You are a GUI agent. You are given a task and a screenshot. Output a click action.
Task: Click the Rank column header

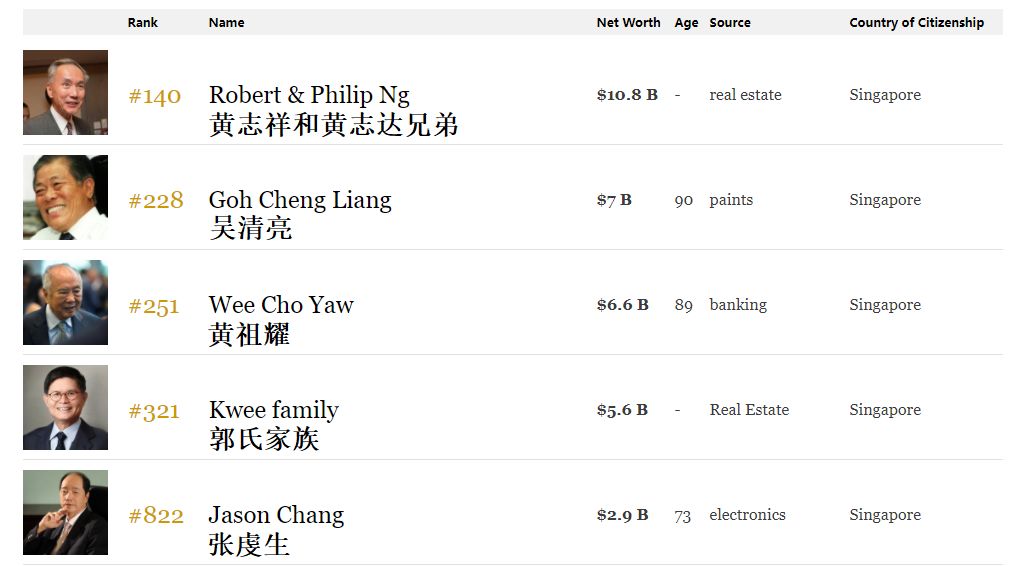click(x=143, y=23)
